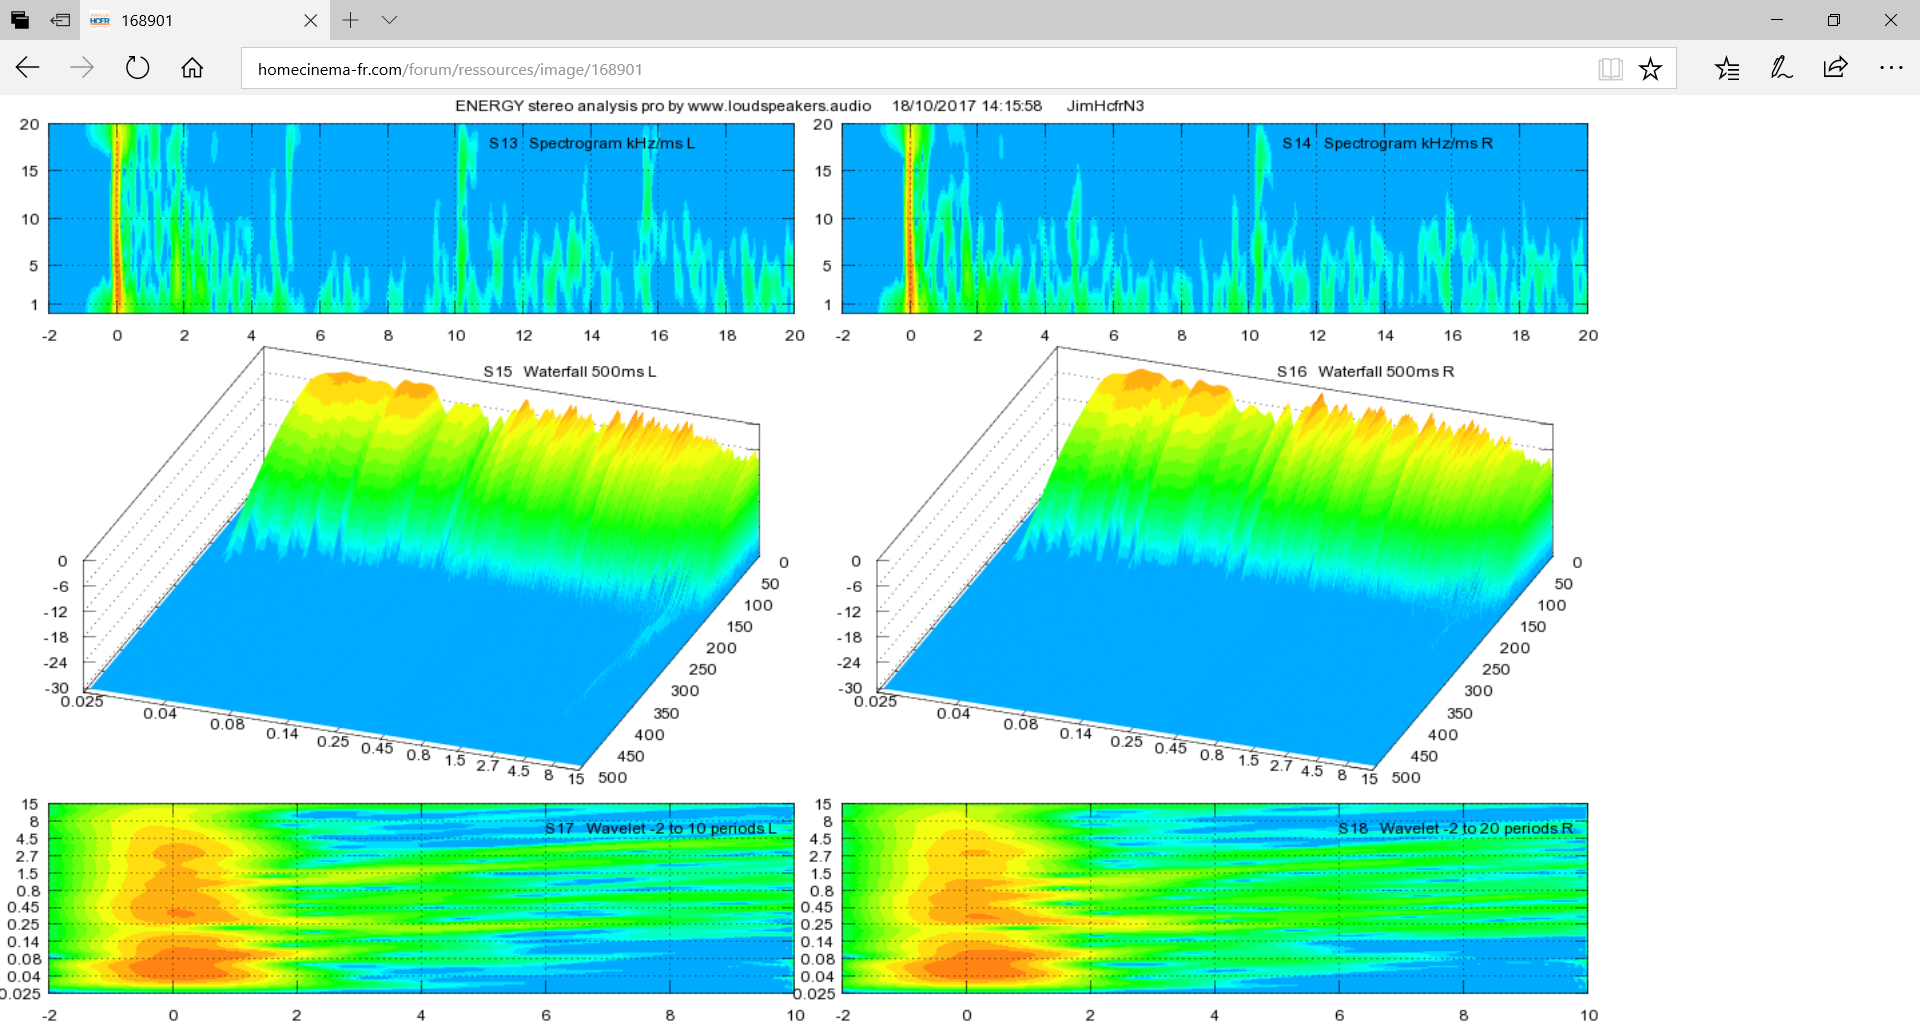Click the homecinema-fr.com address bar
The image size is (1920, 1030).
900,69
